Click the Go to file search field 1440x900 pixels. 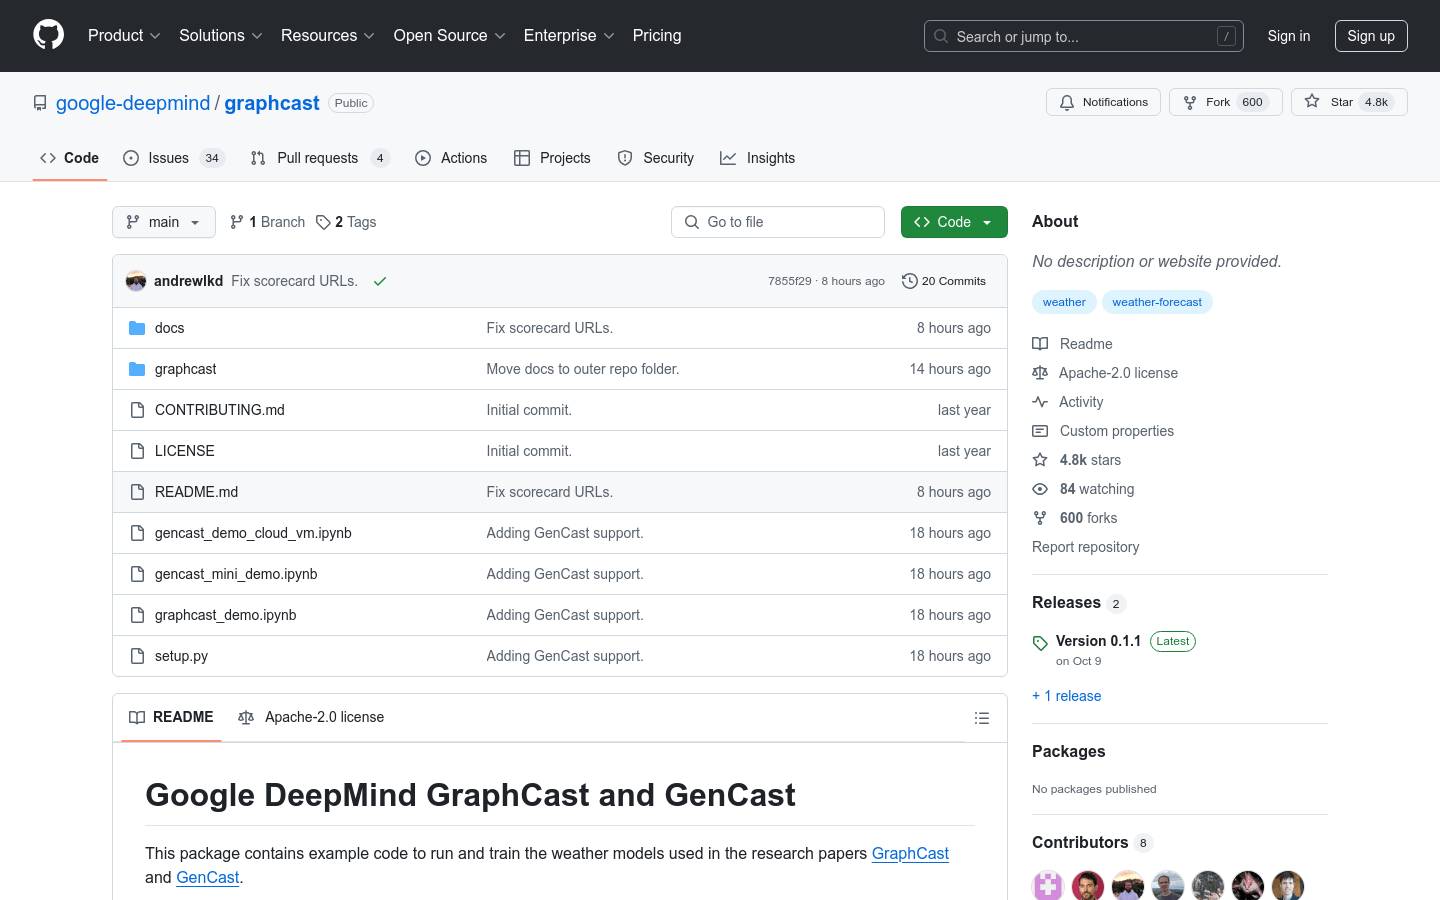click(x=778, y=222)
